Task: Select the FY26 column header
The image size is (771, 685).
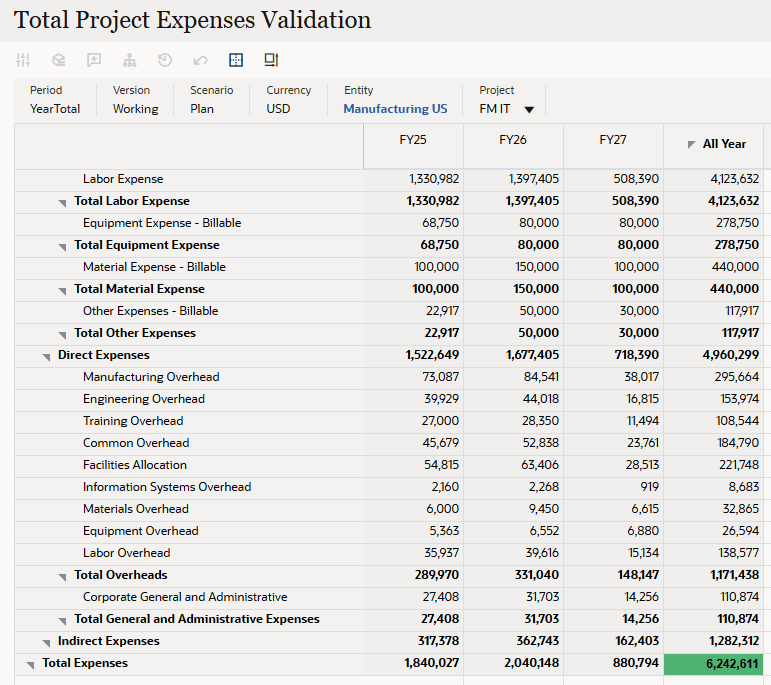Action: pos(513,146)
